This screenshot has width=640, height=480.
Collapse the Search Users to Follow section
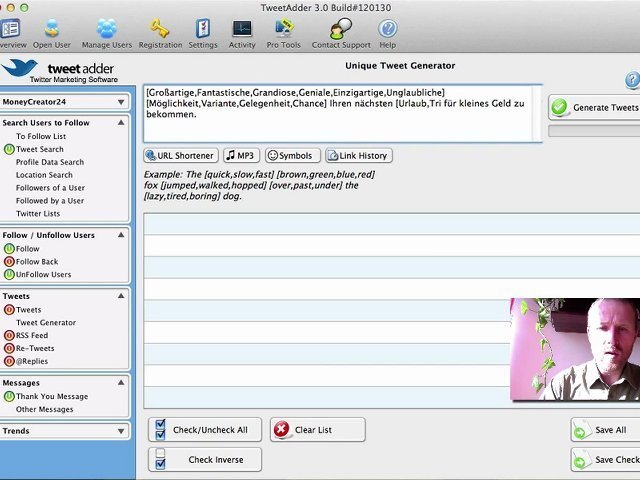[x=122, y=123]
